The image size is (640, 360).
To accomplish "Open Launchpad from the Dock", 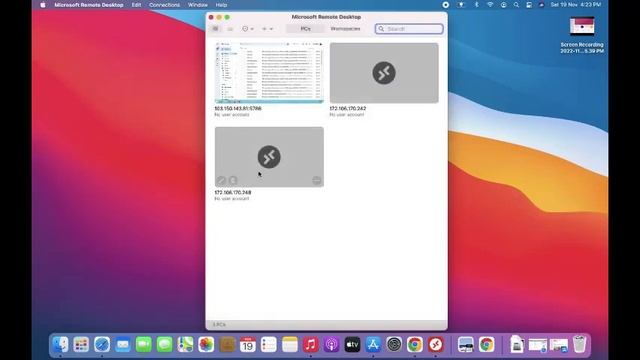I will [81, 344].
